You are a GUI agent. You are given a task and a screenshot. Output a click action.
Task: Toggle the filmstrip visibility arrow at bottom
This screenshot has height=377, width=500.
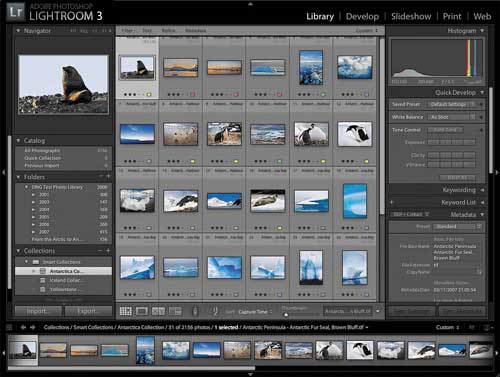(x=250, y=374)
